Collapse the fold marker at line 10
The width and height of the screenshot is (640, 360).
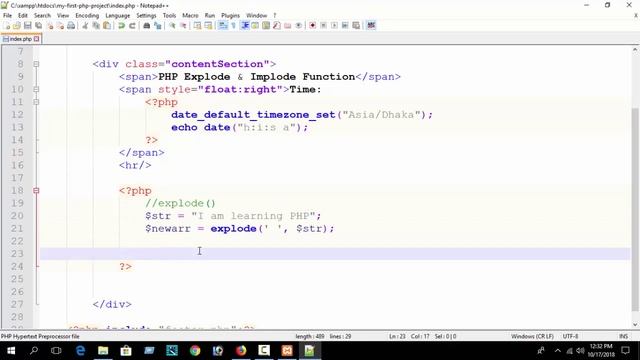pyautogui.click(x=36, y=89)
